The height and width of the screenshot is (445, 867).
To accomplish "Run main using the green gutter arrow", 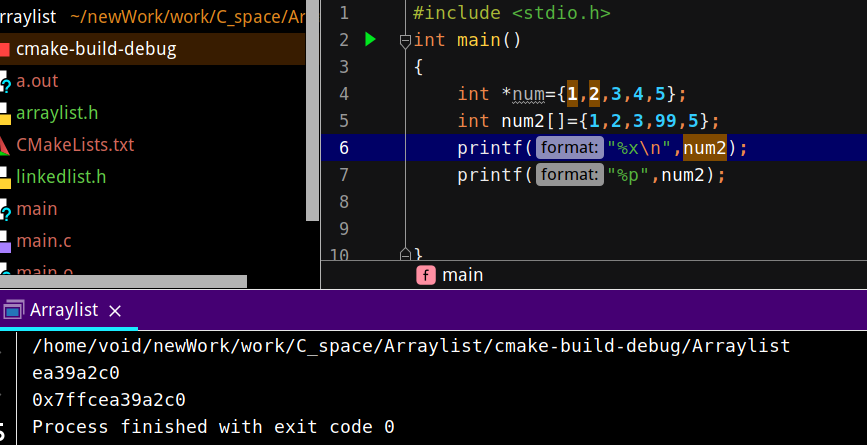I will (x=370, y=40).
